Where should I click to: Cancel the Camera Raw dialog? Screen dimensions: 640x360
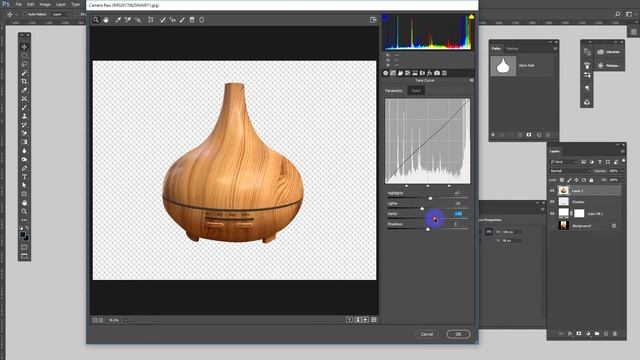427,334
